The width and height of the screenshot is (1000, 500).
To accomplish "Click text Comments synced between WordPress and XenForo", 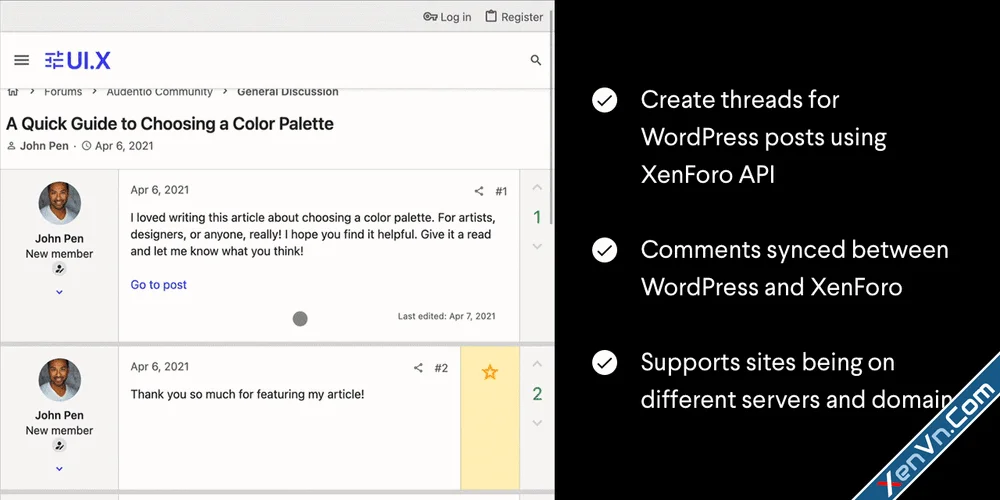I will pos(795,268).
